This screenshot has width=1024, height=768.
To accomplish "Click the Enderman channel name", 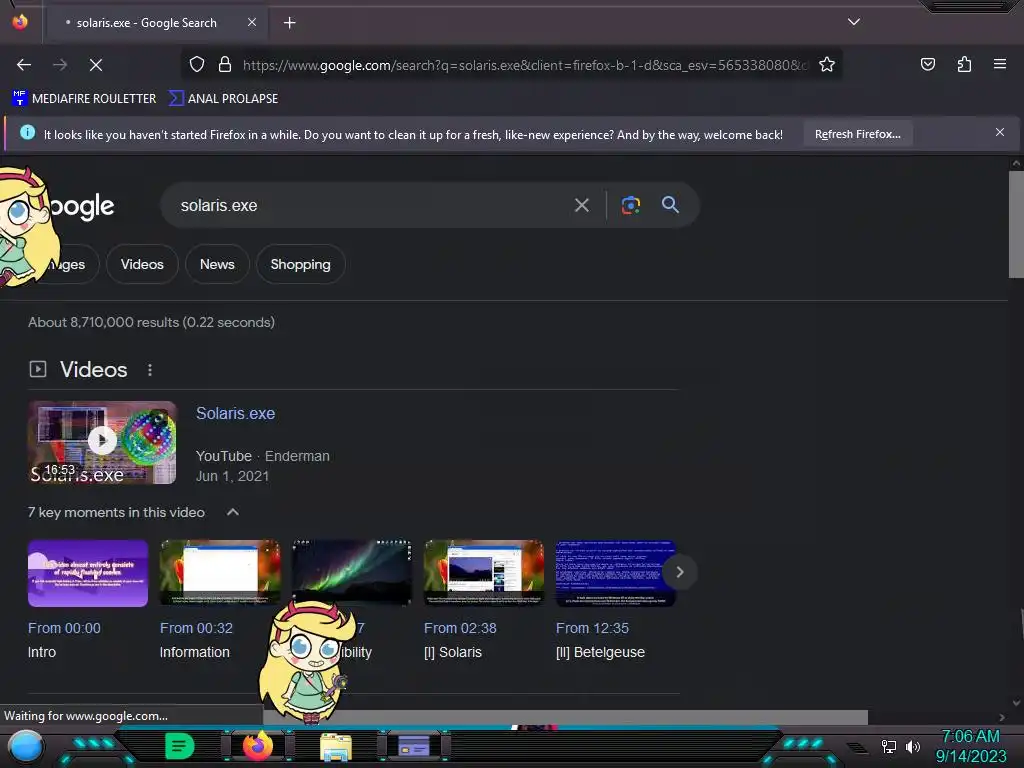I will click(x=297, y=456).
